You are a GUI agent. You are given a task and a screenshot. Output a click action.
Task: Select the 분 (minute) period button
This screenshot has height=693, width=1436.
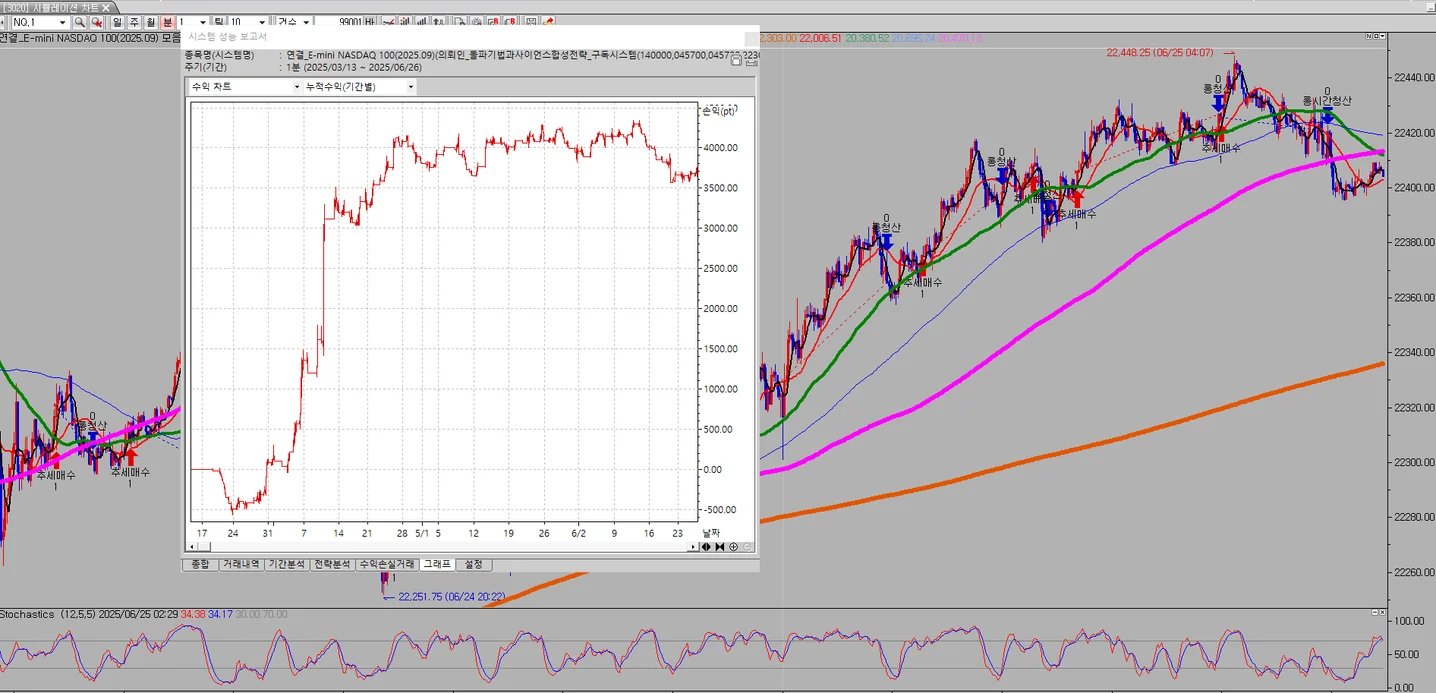point(167,22)
